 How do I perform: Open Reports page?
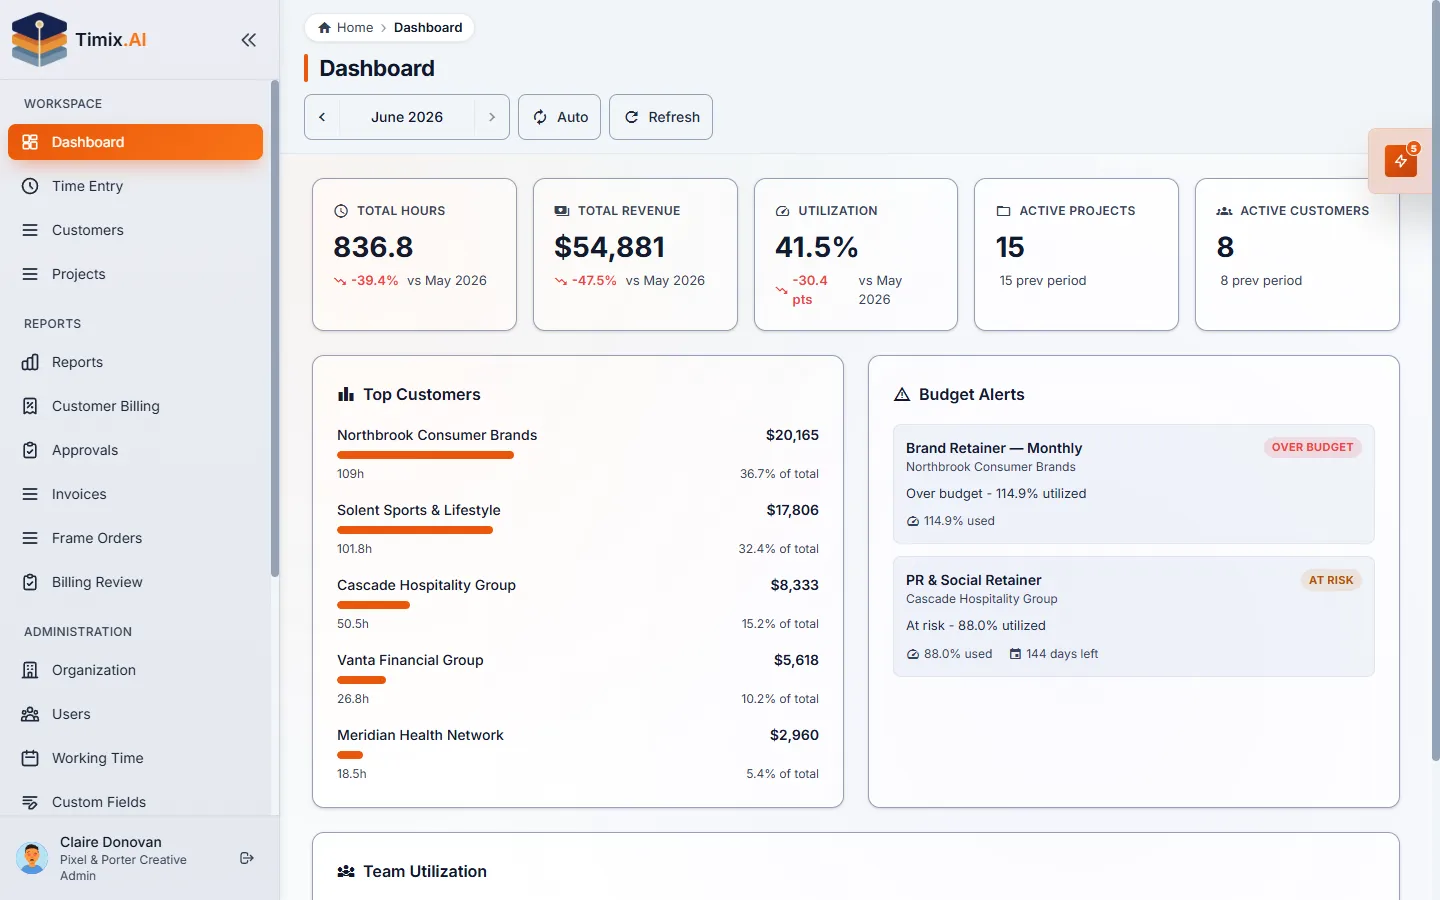135,362
